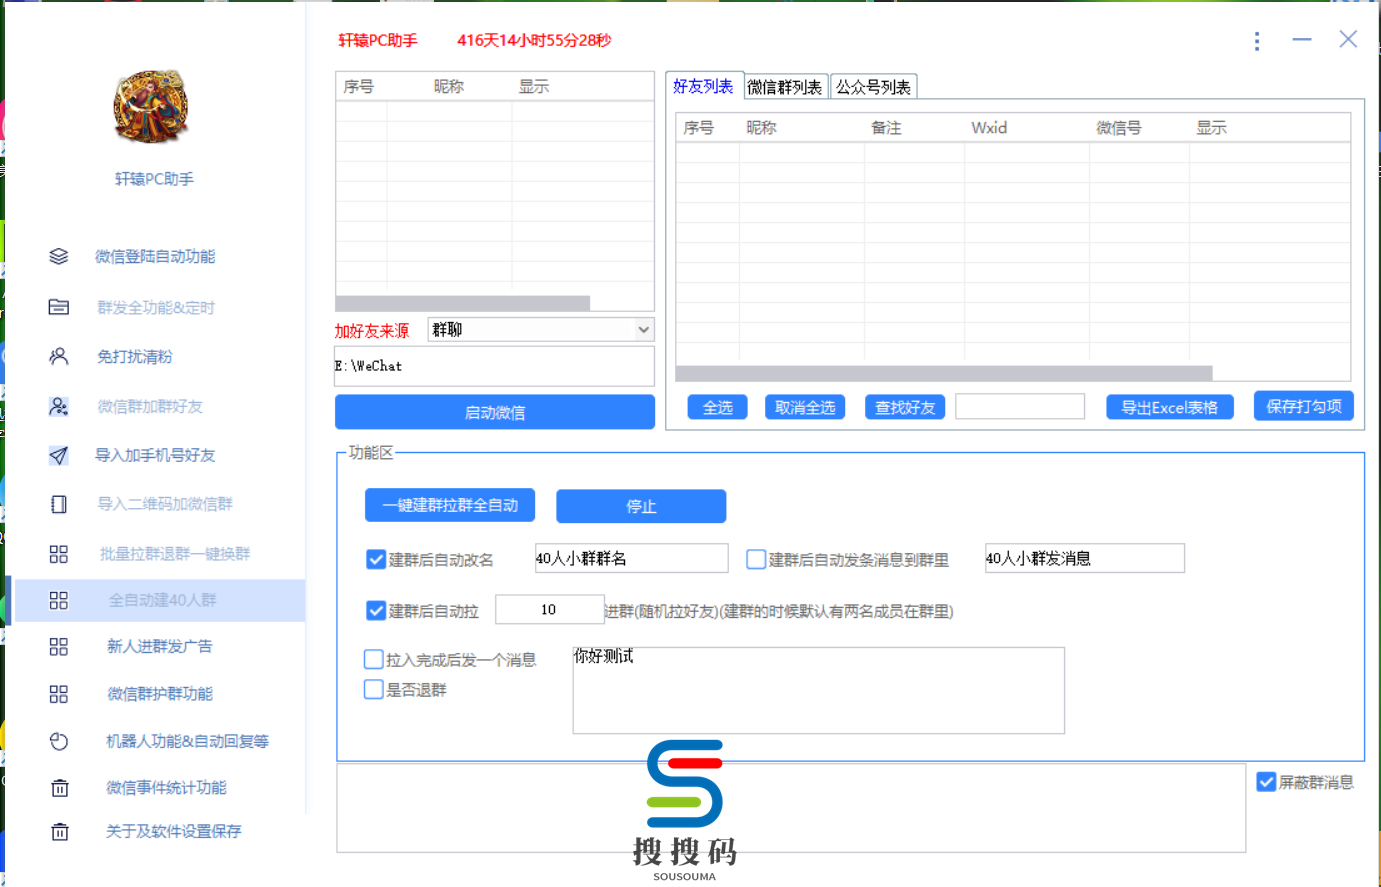Open 新人进群发广告 section
Viewport: 1381px width, 887px height.
[160, 646]
